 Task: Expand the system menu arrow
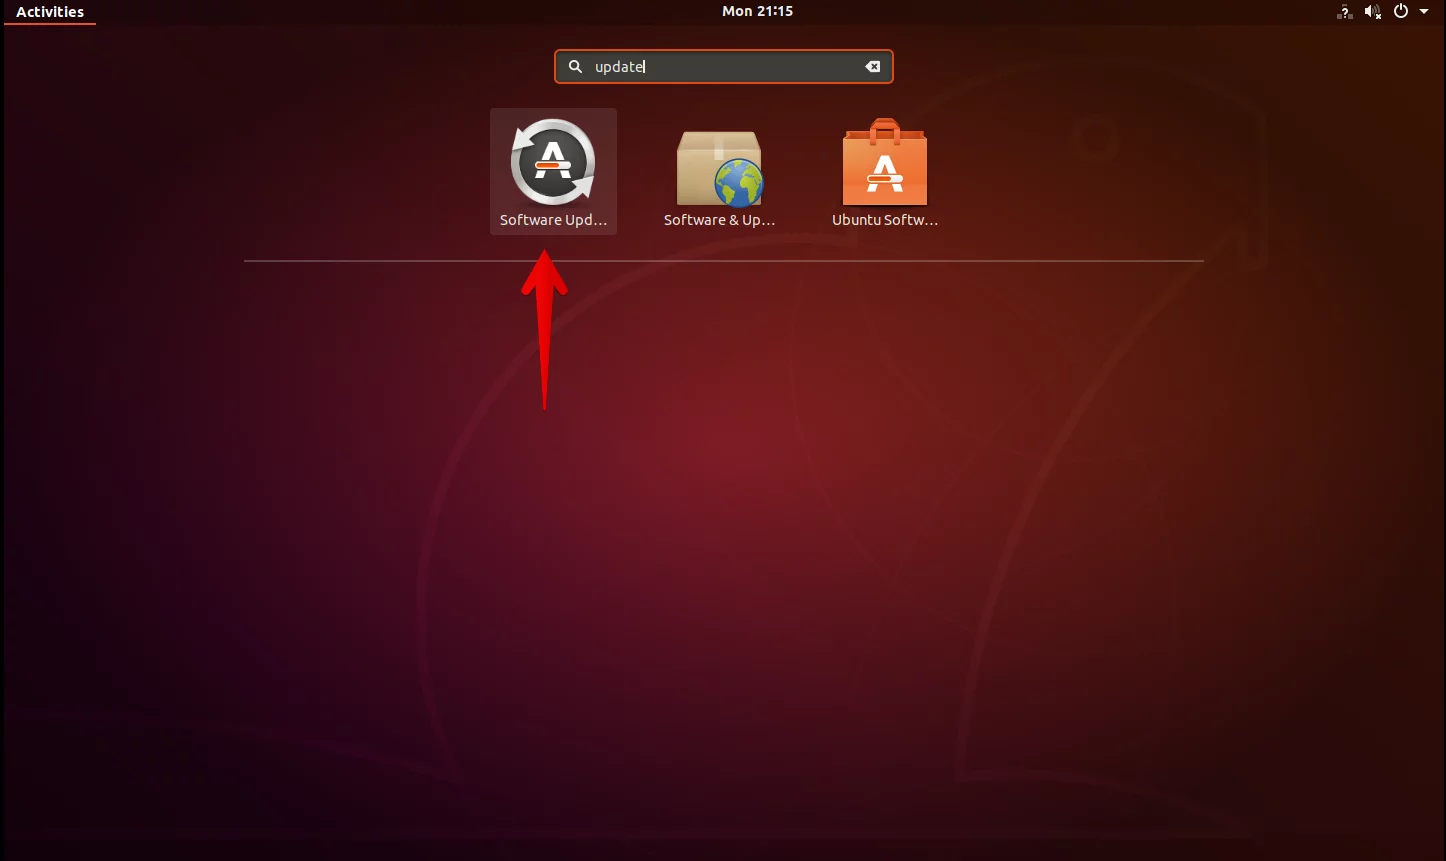click(x=1424, y=12)
